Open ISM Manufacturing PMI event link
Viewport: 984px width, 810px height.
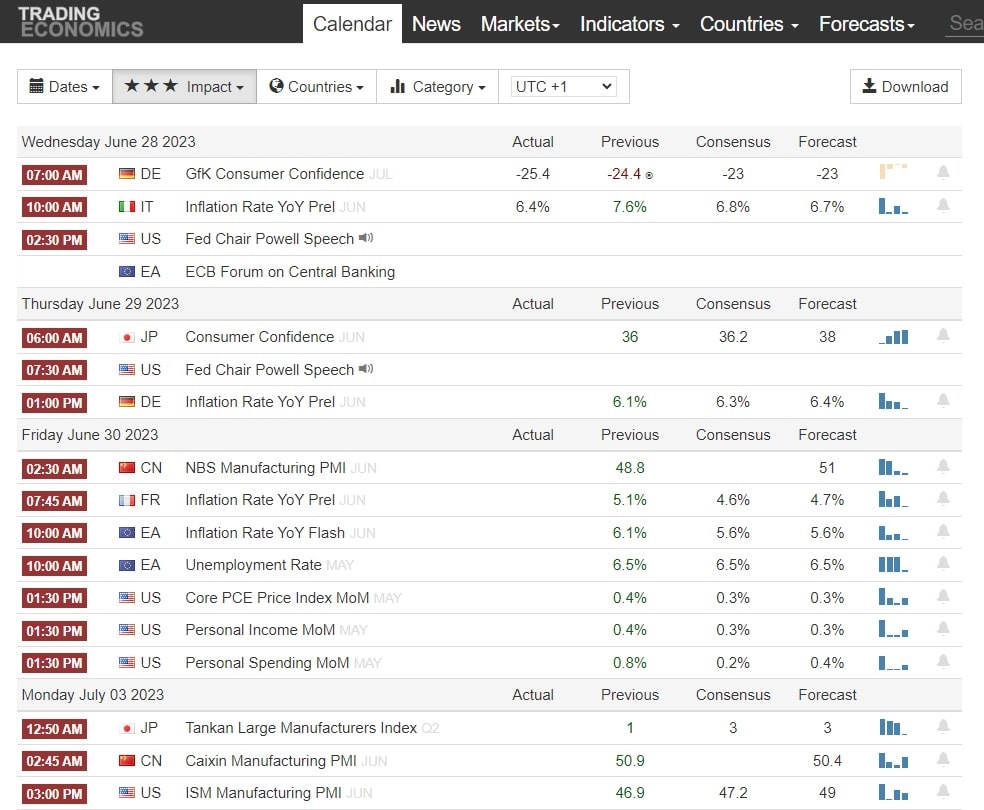263,792
